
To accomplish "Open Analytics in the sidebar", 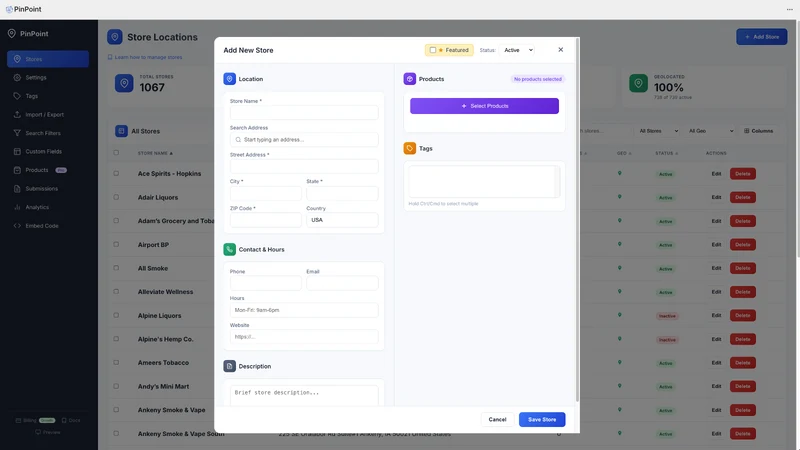I will [48, 207].
